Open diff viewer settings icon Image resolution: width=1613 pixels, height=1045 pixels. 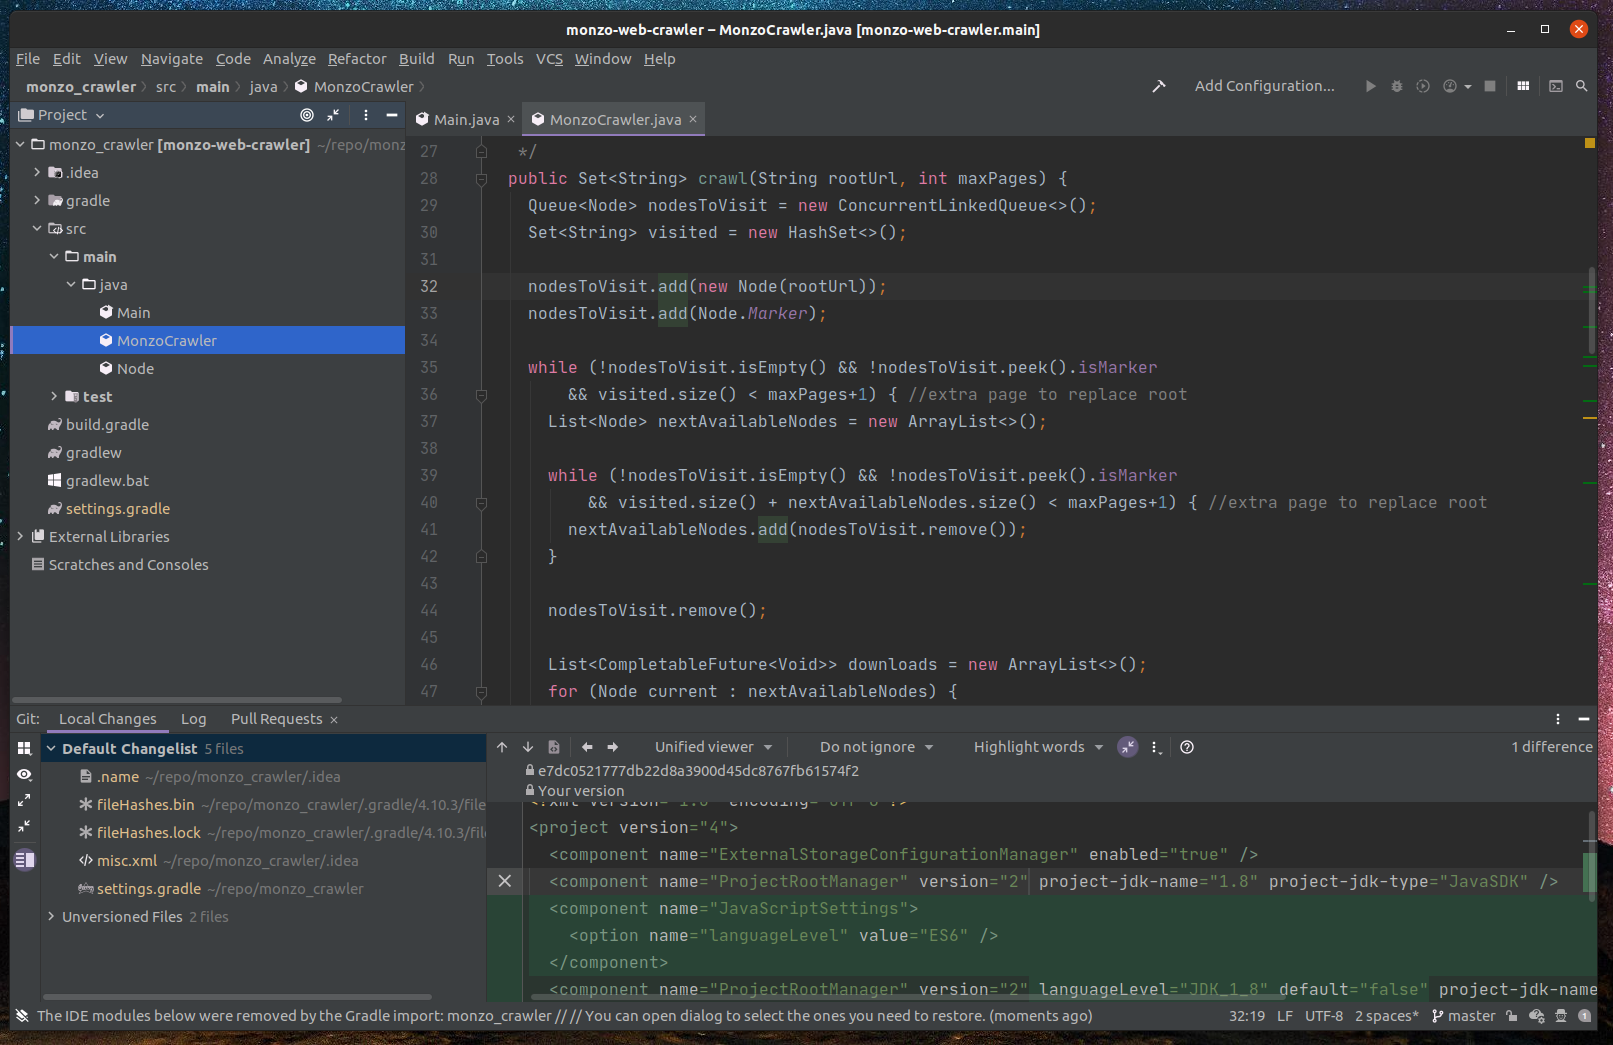click(x=1156, y=747)
